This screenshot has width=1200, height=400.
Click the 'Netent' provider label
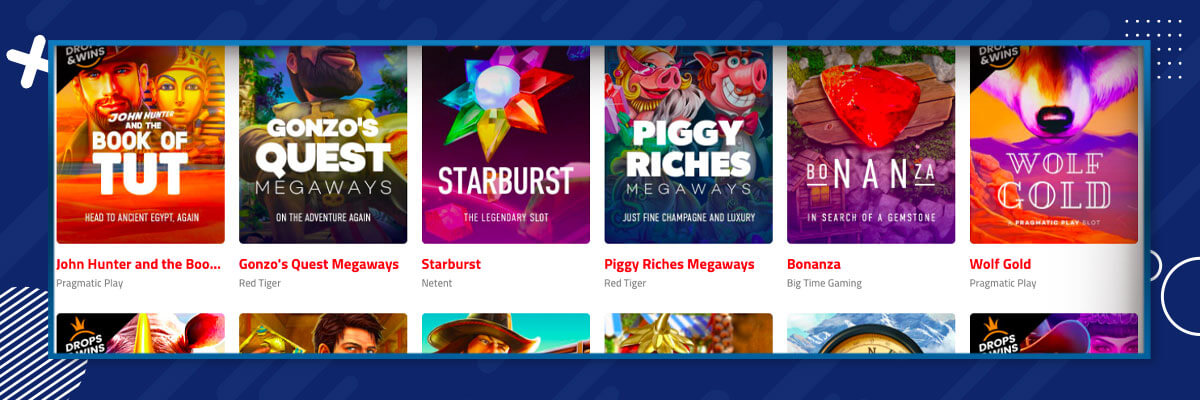coord(437,284)
